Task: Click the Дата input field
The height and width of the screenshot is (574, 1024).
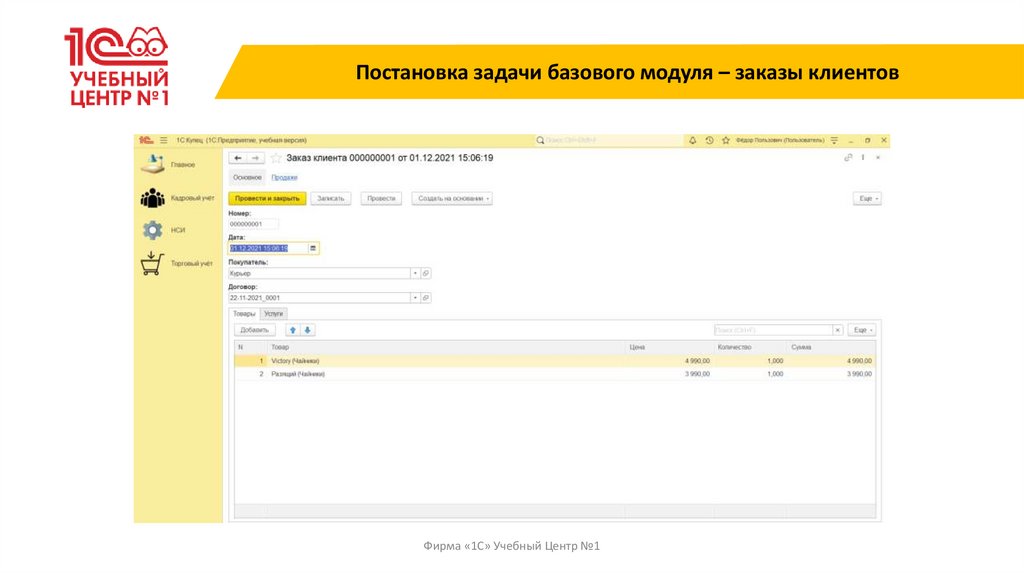Action: (268, 248)
